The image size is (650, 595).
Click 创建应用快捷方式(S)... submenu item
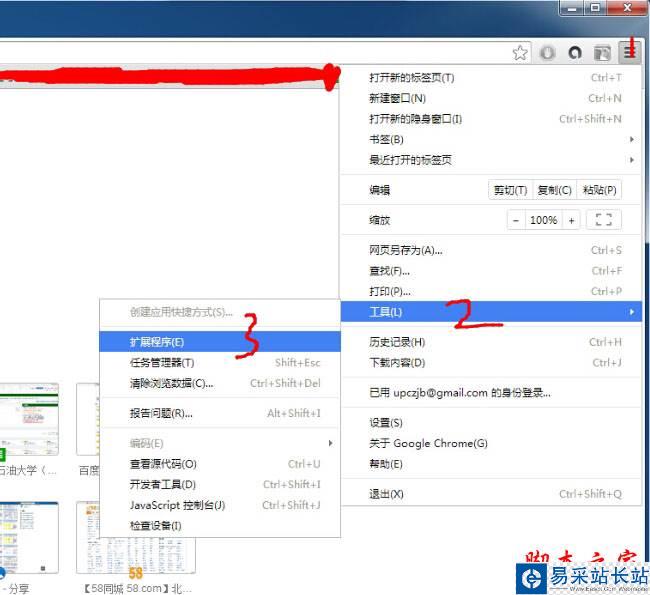220,312
